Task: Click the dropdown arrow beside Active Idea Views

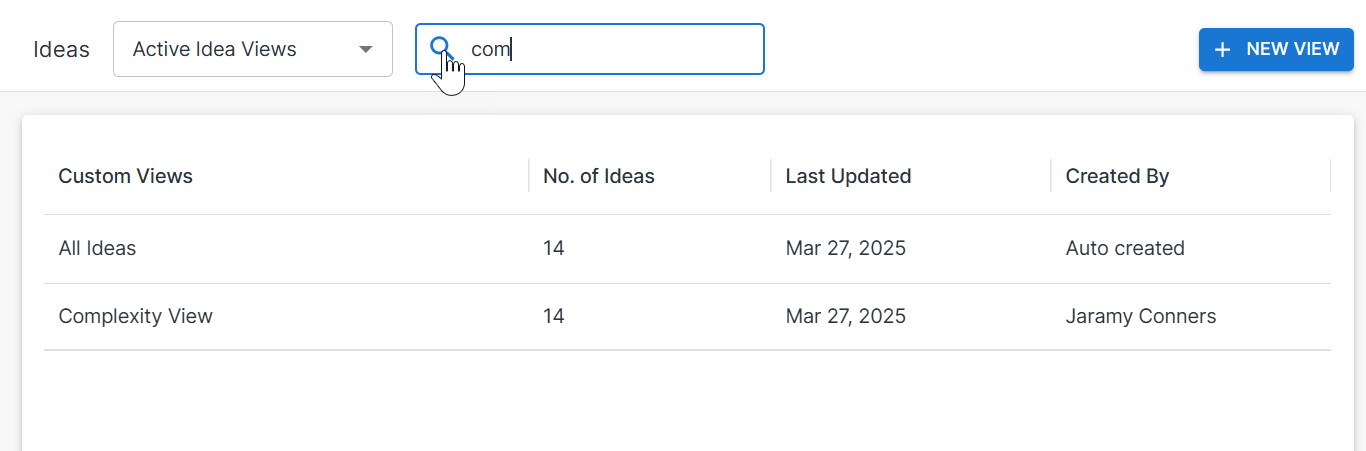Action: (366, 49)
